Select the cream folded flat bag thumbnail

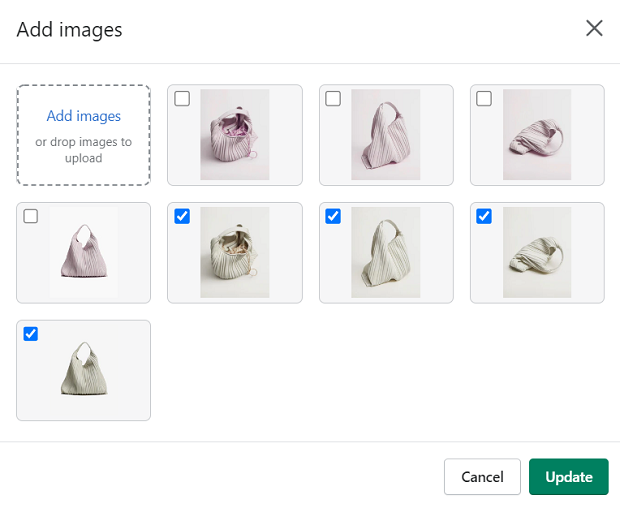(x=537, y=252)
